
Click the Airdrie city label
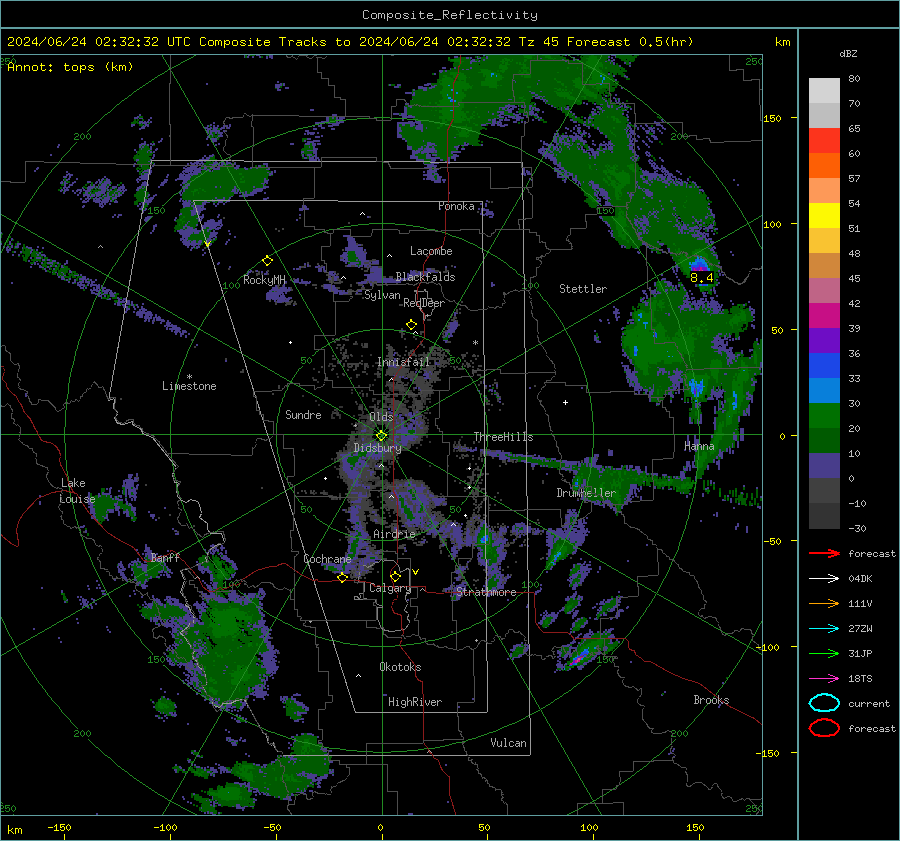pyautogui.click(x=394, y=534)
